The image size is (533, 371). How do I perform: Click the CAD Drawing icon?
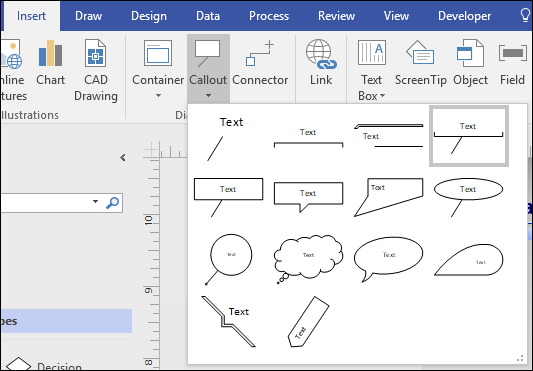[x=96, y=53]
